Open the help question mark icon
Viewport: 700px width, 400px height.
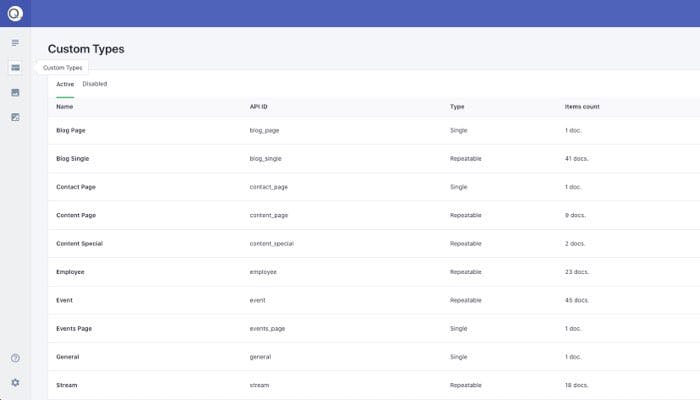click(15, 358)
